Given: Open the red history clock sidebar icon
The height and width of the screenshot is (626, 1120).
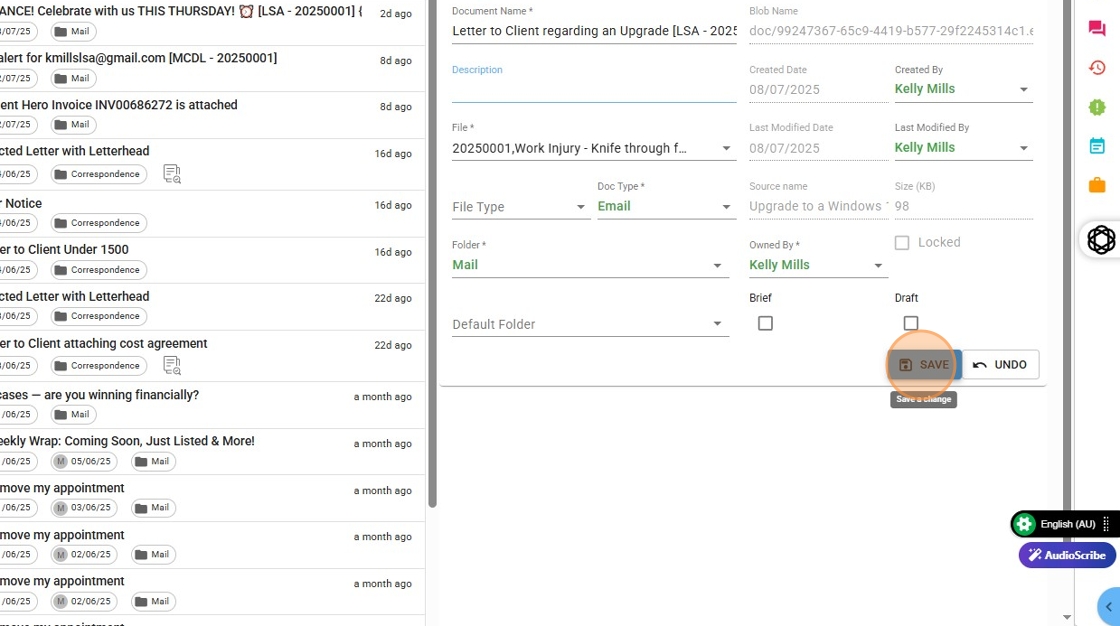Looking at the screenshot, I should click(1097, 68).
